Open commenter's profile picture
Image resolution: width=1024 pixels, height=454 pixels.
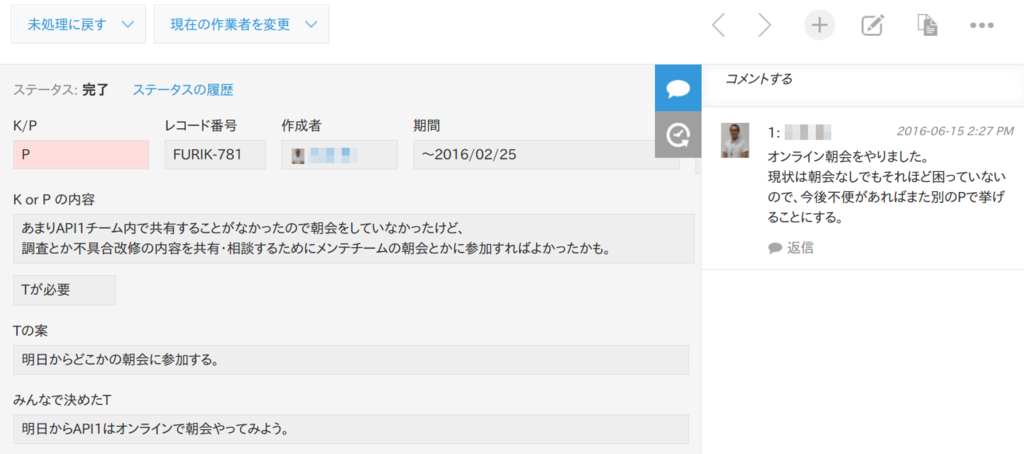pos(735,140)
